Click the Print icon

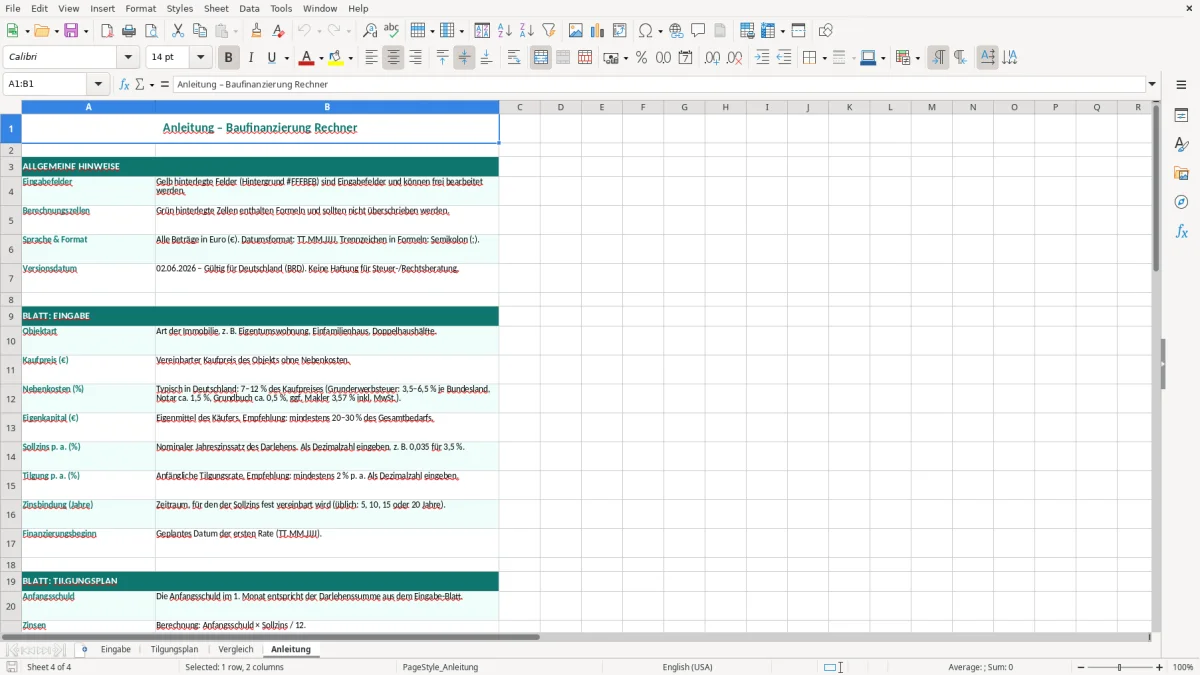[128, 31]
